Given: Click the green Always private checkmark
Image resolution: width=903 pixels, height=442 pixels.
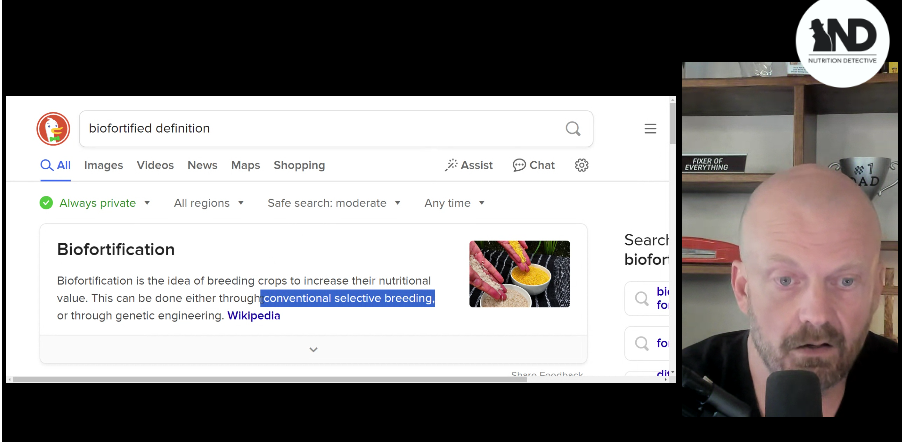Looking at the screenshot, I should click(x=46, y=203).
